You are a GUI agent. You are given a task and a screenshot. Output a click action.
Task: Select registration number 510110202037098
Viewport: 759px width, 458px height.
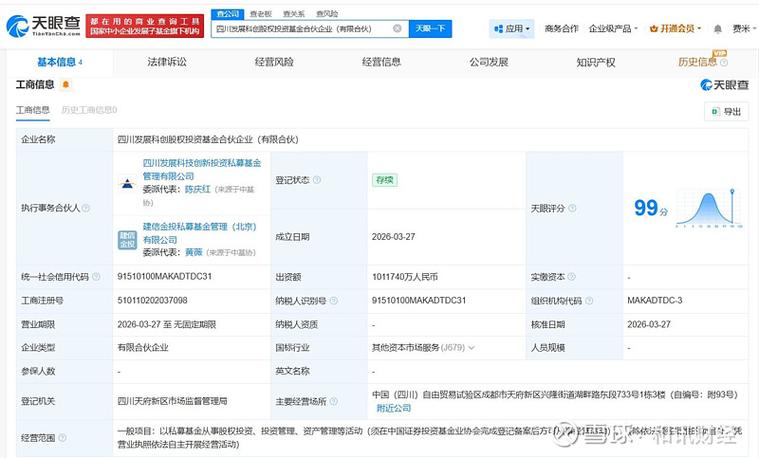pos(152,300)
